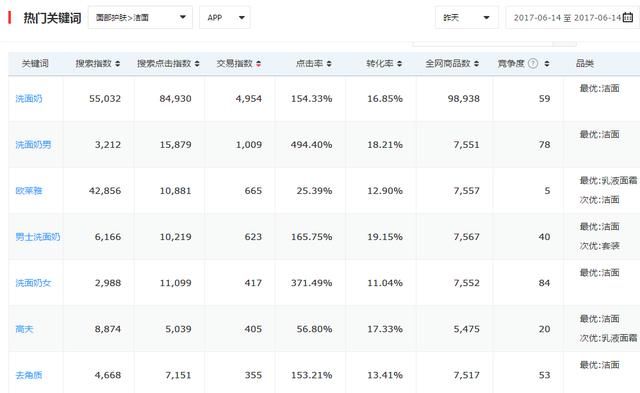The height and width of the screenshot is (393, 640).
Task: Open the 去角质 keyword link
Action: pyautogui.click(x=29, y=375)
